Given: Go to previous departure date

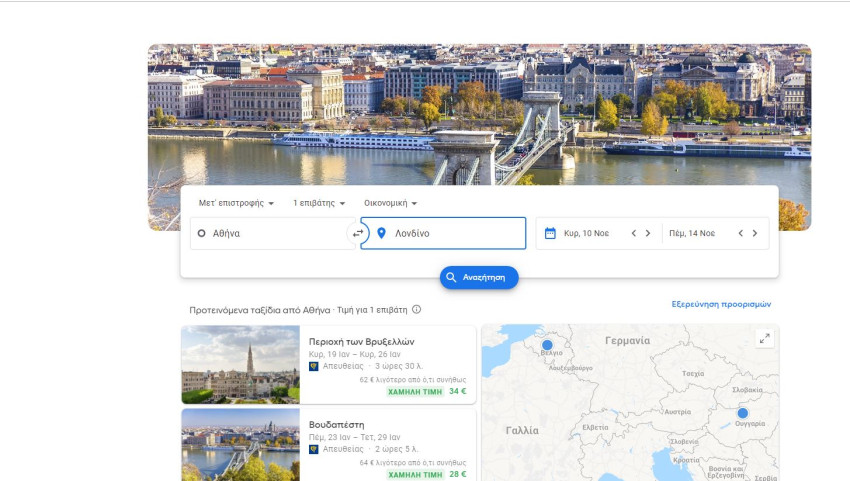Looking at the screenshot, I should click(x=633, y=233).
